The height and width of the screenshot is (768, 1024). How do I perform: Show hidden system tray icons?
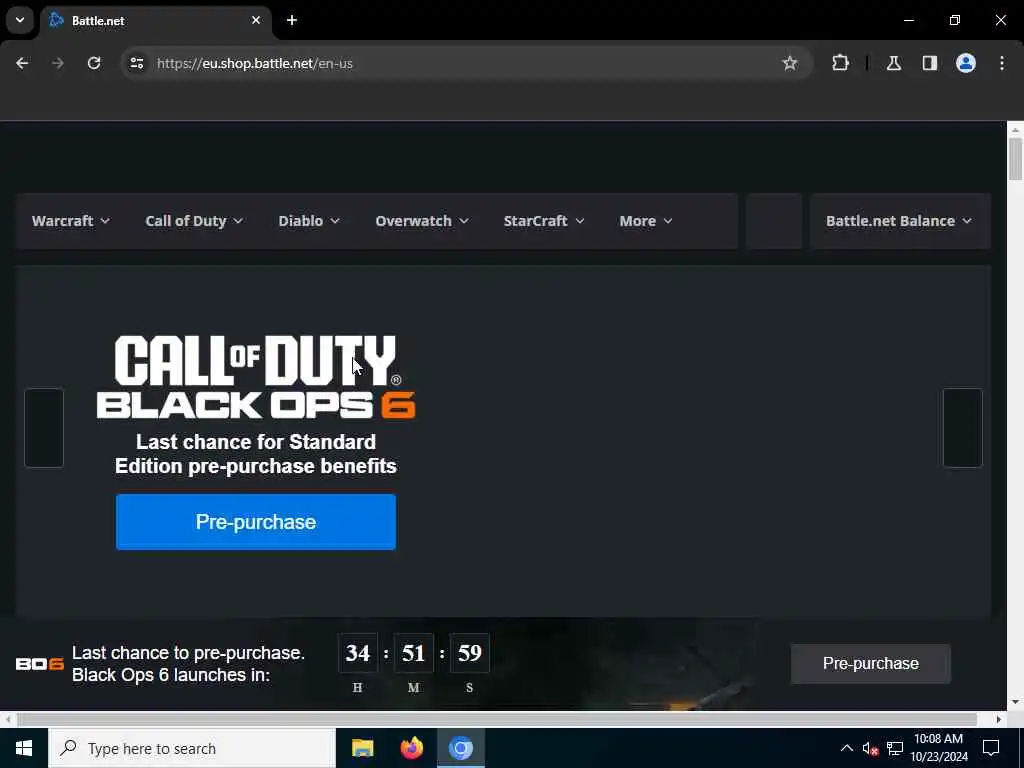pos(846,748)
